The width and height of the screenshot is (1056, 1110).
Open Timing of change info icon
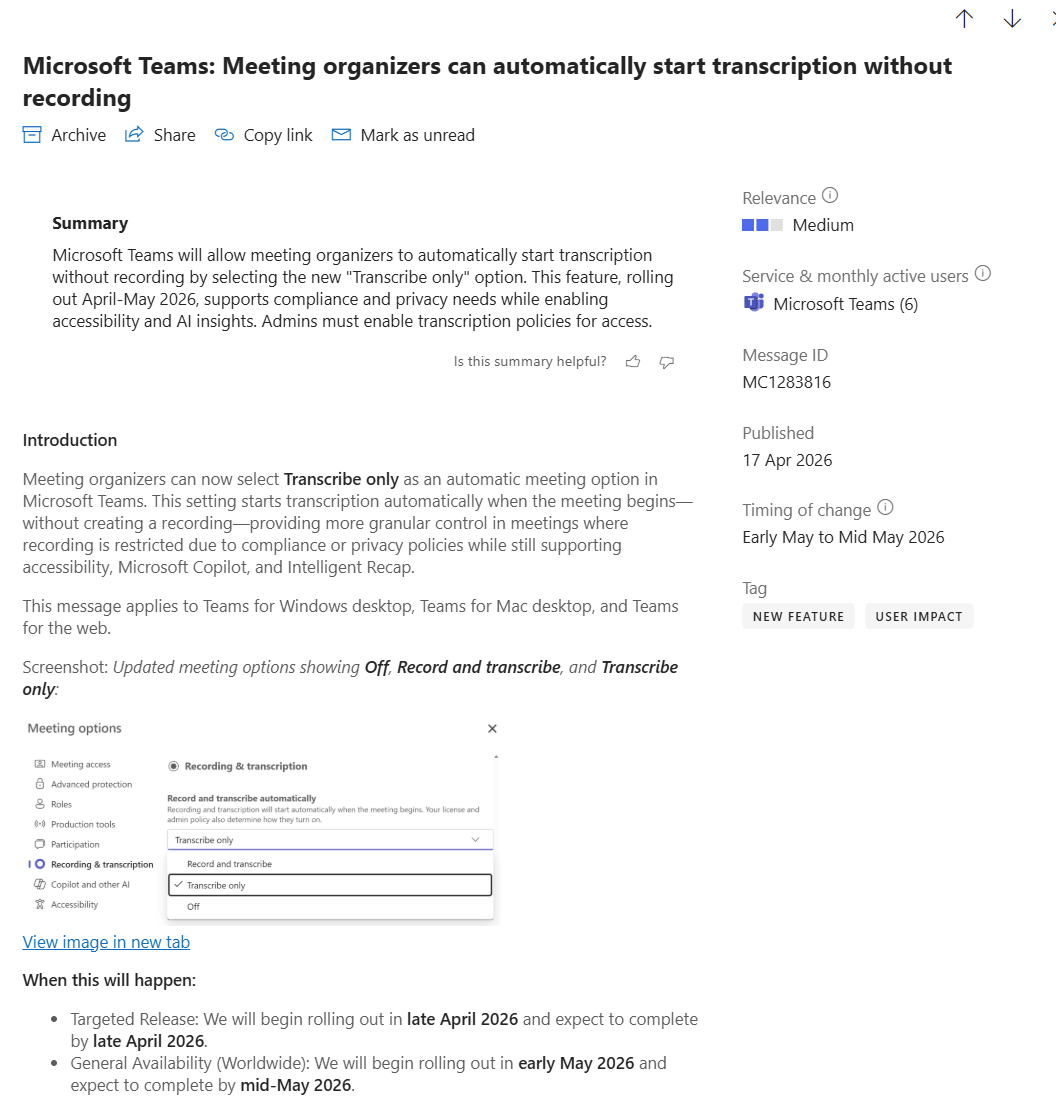[885, 507]
